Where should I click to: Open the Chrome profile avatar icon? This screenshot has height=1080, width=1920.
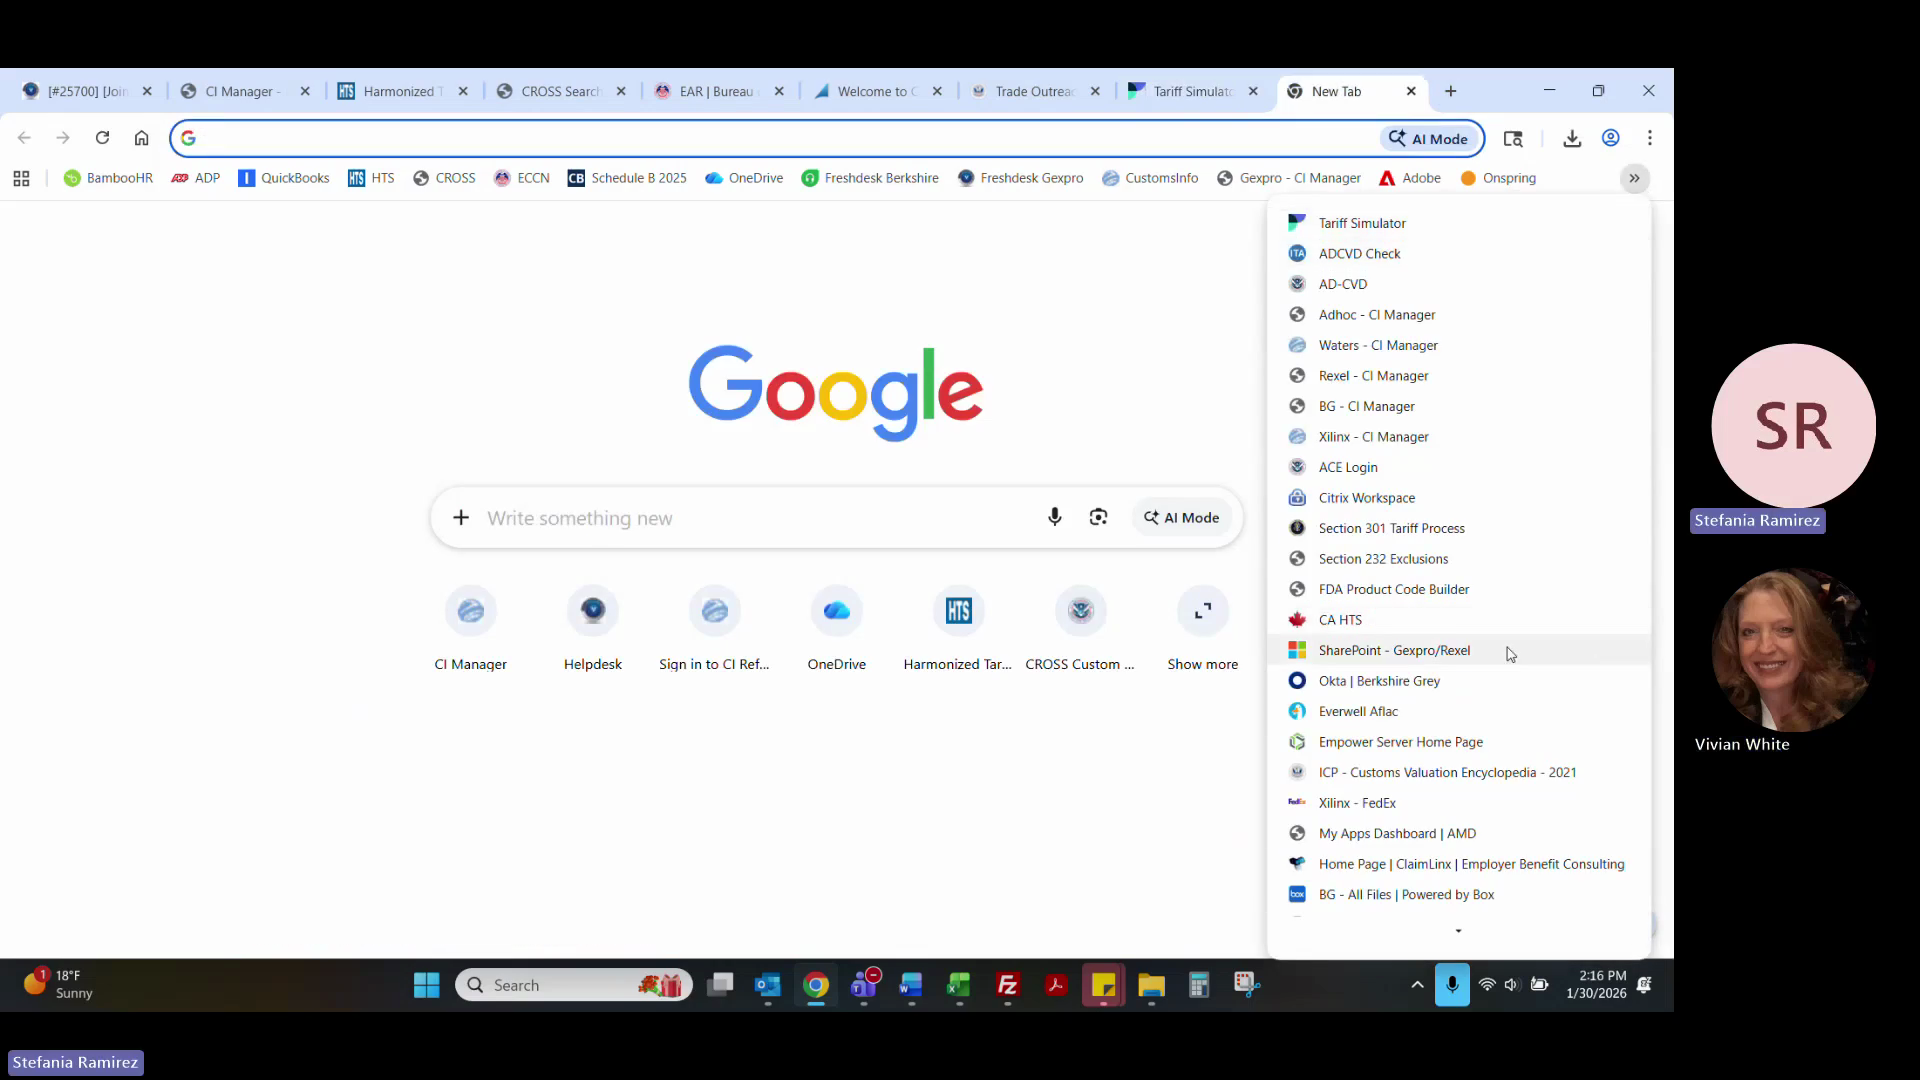(1610, 138)
